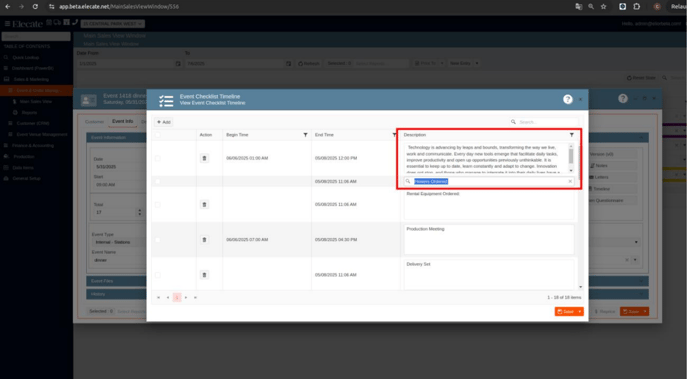Click scroll-down arrow of checklist grid
The width and height of the screenshot is (688, 379).
[x=580, y=287]
